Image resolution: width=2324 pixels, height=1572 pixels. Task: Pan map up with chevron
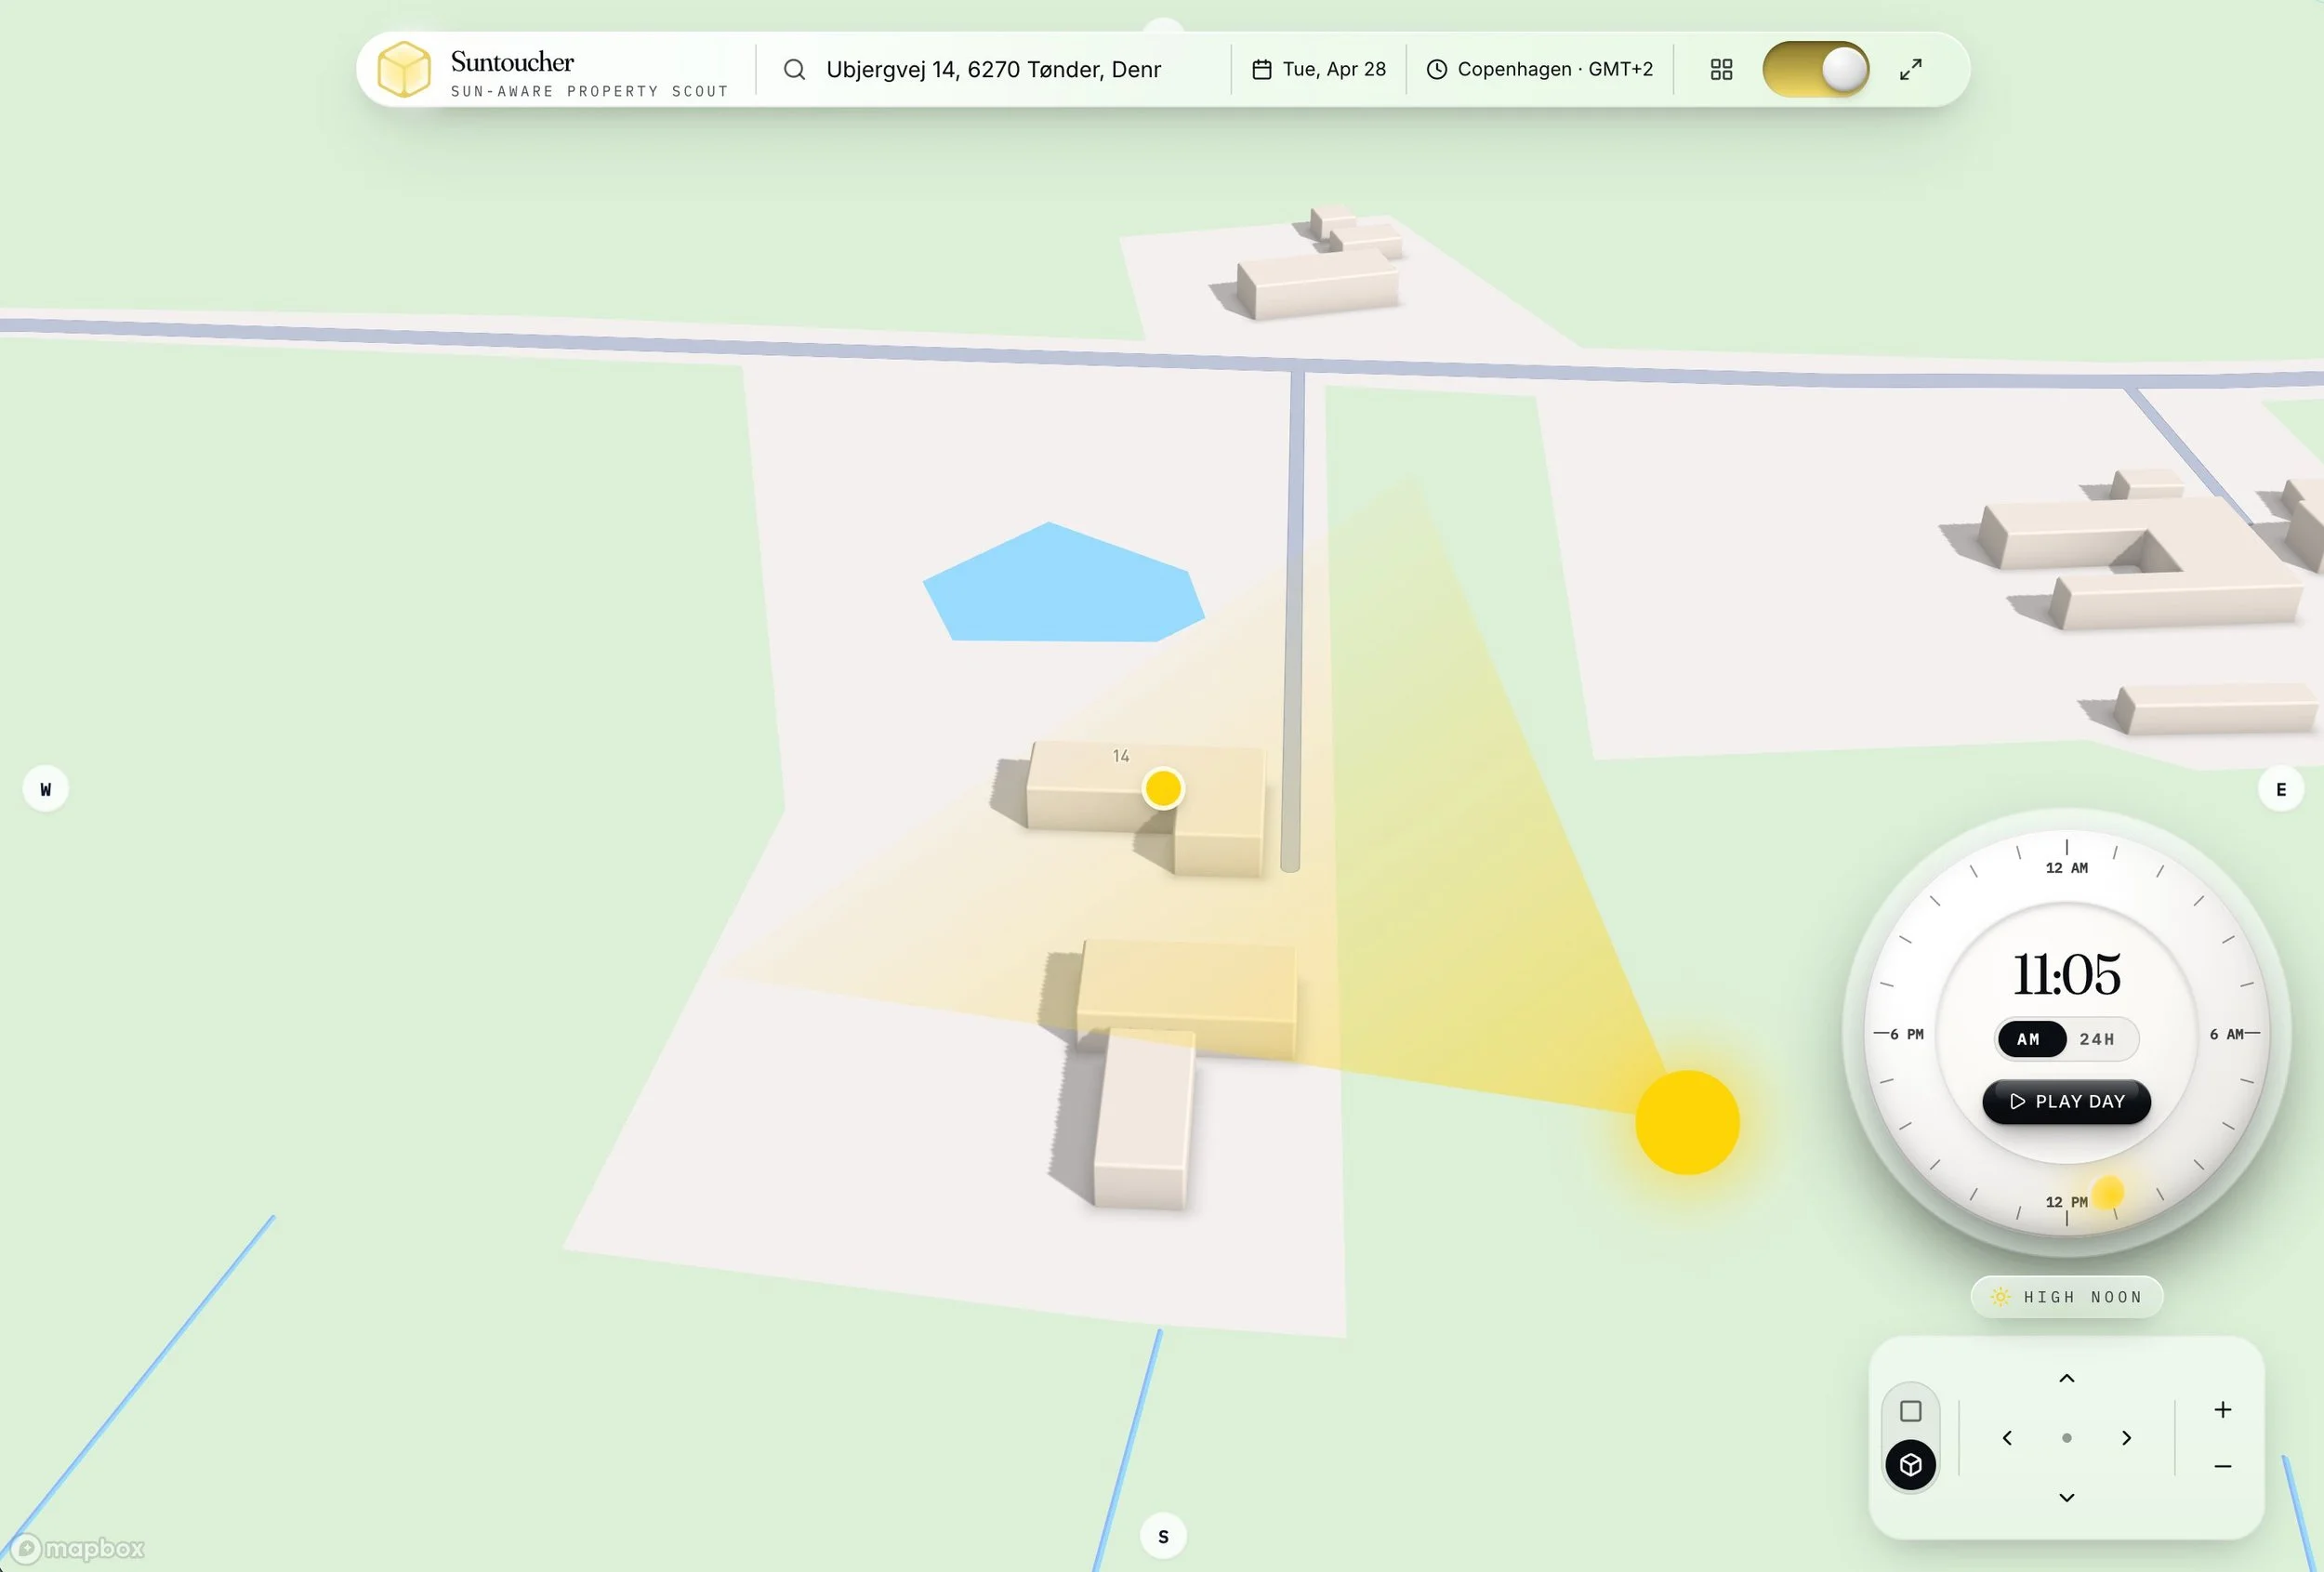coord(2066,1379)
